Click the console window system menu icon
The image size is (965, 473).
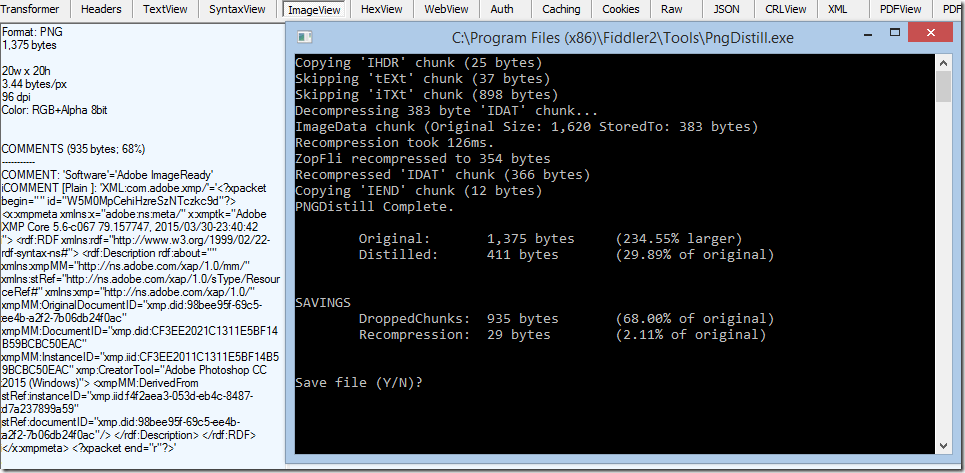(305, 38)
